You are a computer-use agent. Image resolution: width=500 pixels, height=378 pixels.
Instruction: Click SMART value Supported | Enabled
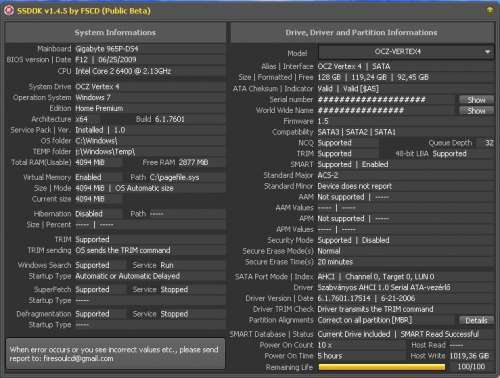point(353,164)
